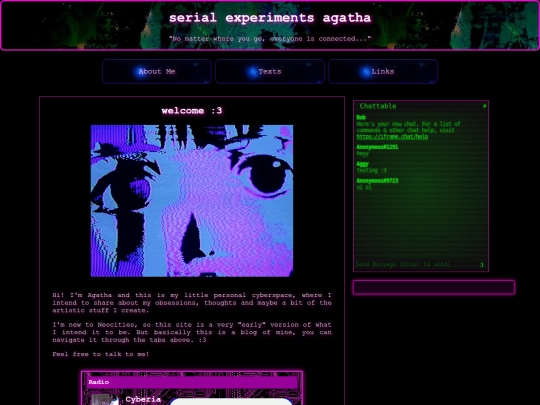The height and width of the screenshot is (405, 540).
Task: Click the "oi oi" chat message
Action: pos(364,187)
